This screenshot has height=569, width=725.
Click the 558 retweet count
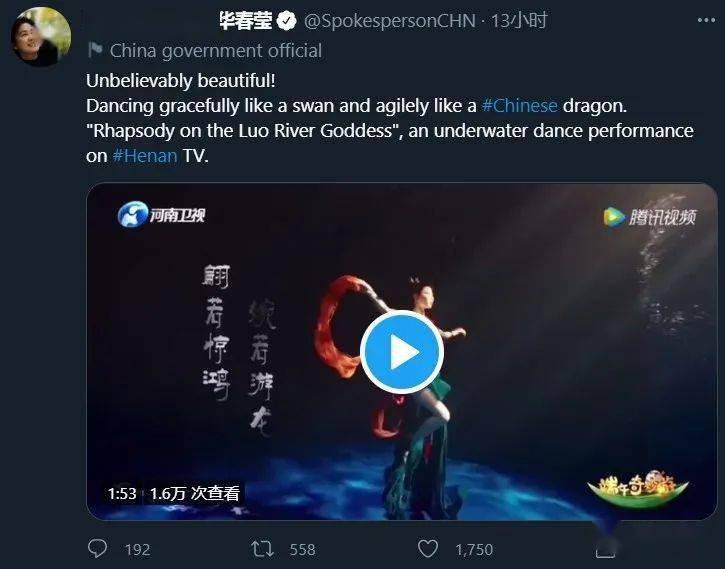pos(302,550)
